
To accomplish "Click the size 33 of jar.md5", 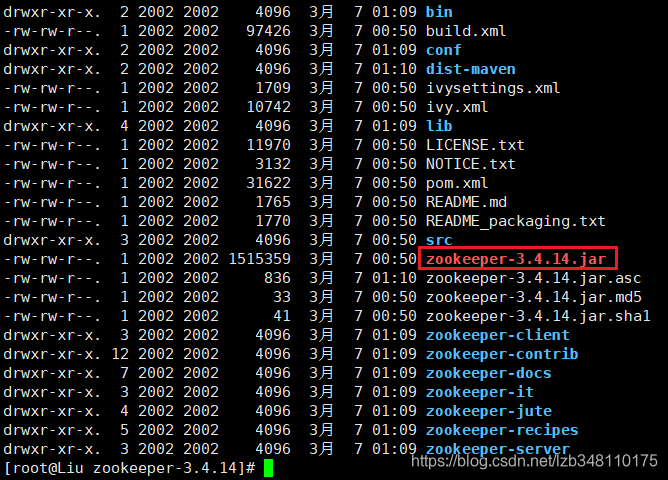I will 282,297.
